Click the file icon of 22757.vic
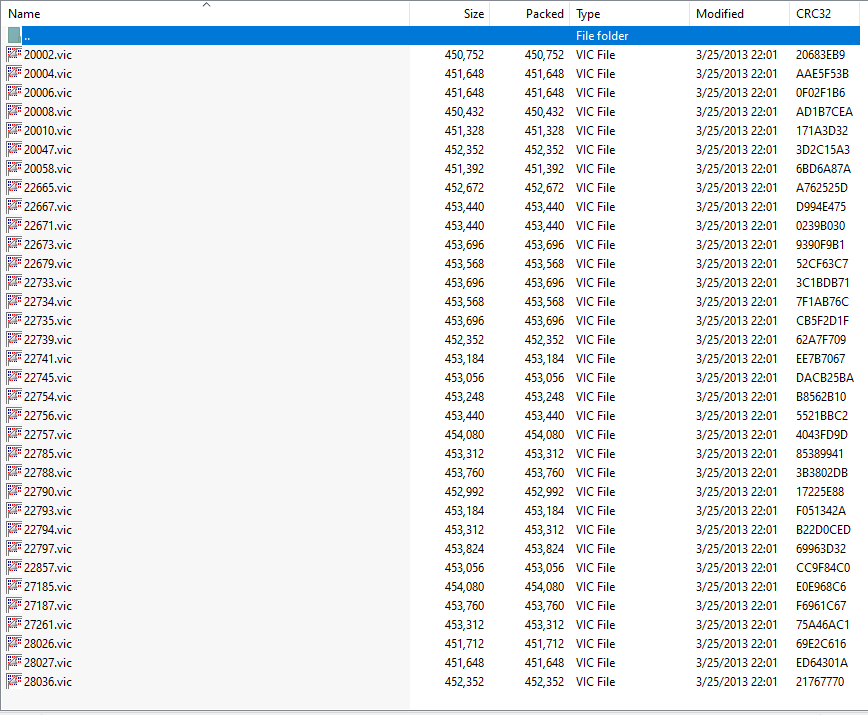Image resolution: width=868 pixels, height=715 pixels. pos(14,434)
